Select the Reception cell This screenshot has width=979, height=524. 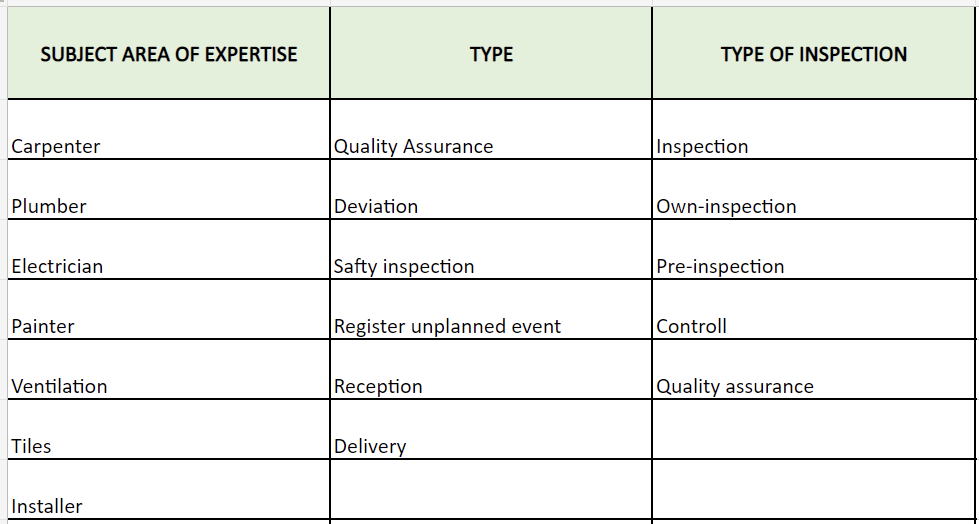pos(491,369)
